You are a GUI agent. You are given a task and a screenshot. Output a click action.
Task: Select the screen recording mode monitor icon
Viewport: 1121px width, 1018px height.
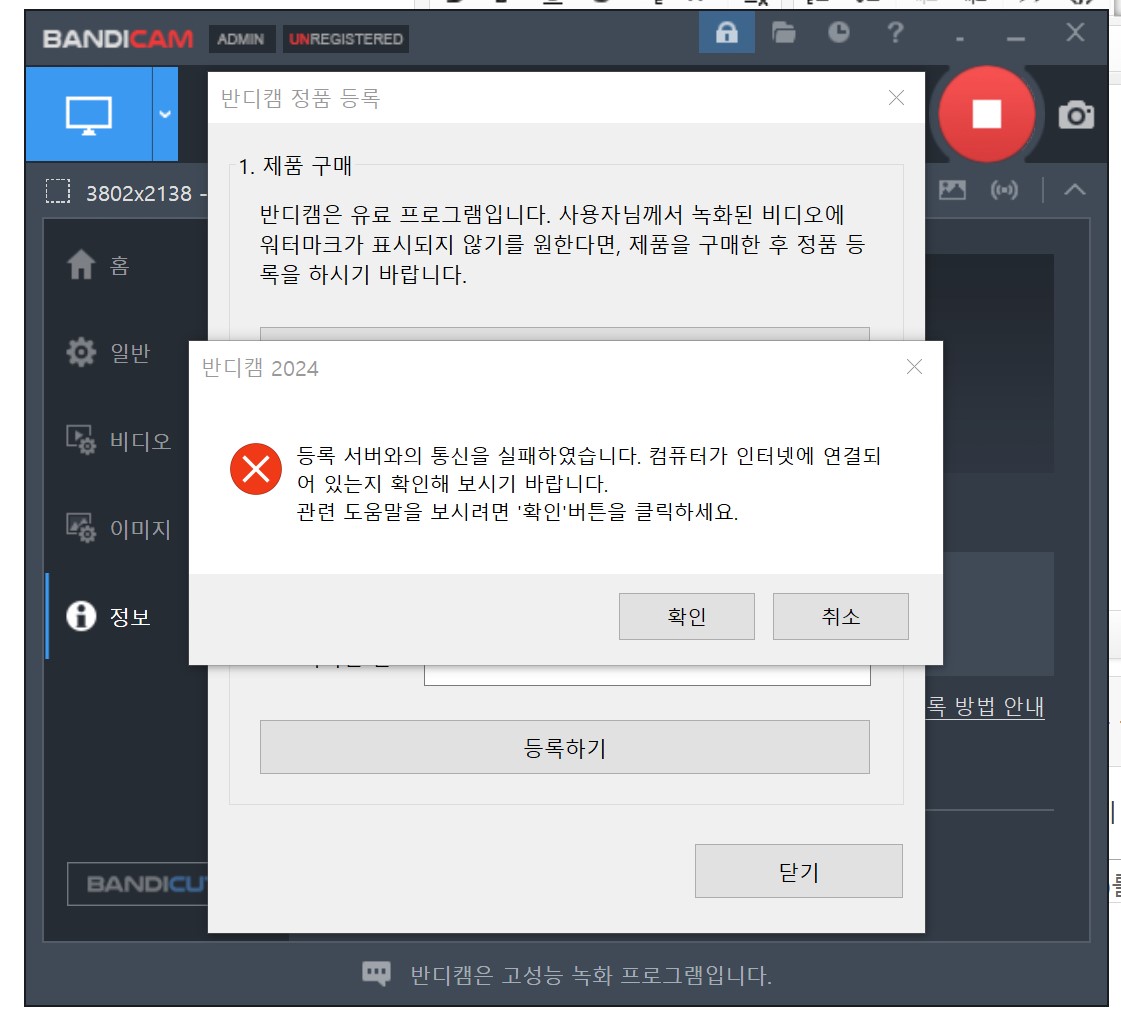(89, 114)
